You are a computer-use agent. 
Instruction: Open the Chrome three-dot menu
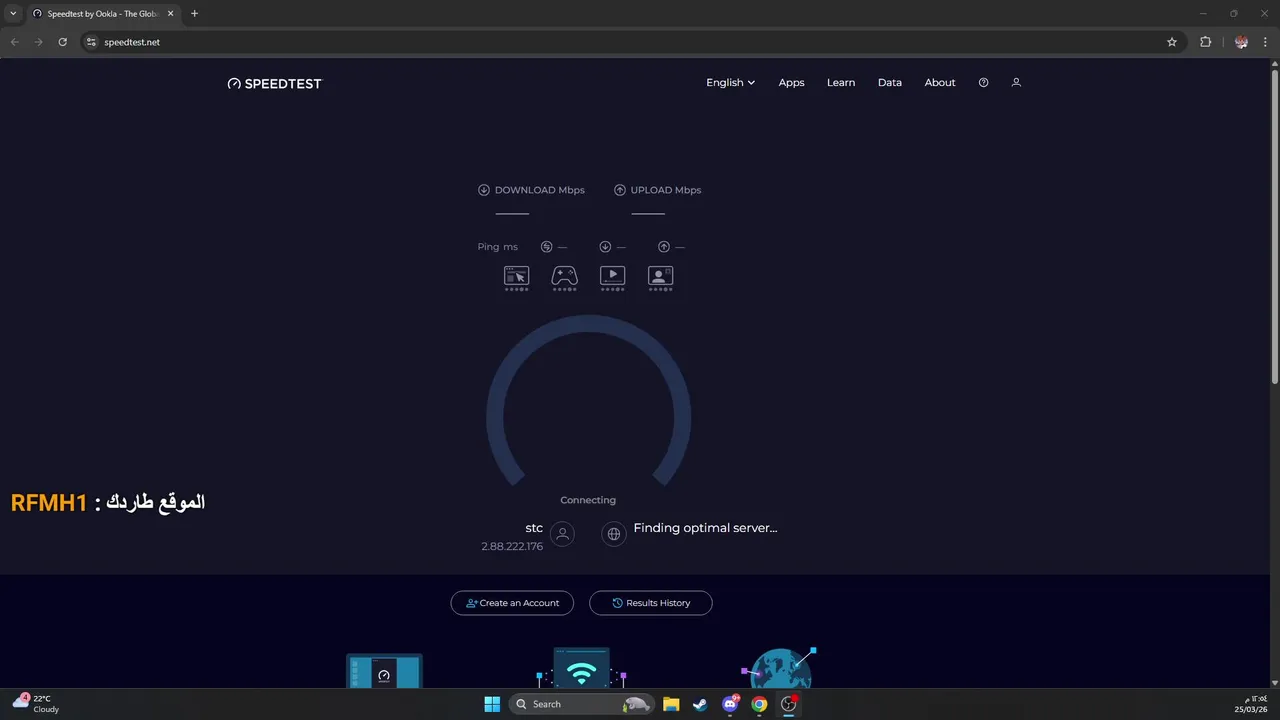pyautogui.click(x=1266, y=42)
